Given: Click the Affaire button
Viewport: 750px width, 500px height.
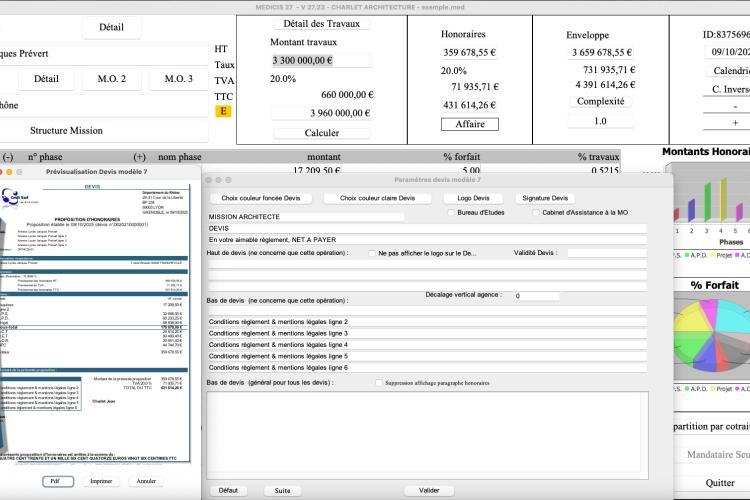Looking at the screenshot, I should pyautogui.click(x=470, y=124).
